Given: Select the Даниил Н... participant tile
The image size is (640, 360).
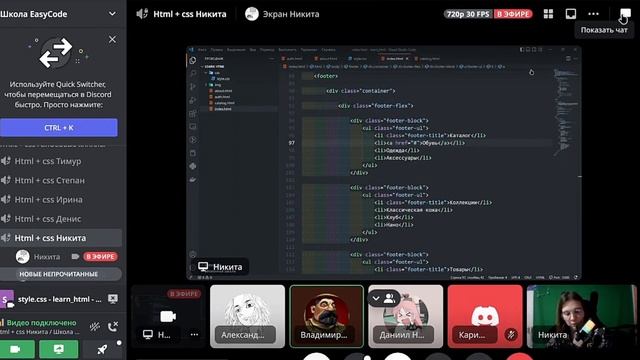Looking at the screenshot, I should point(405,316).
